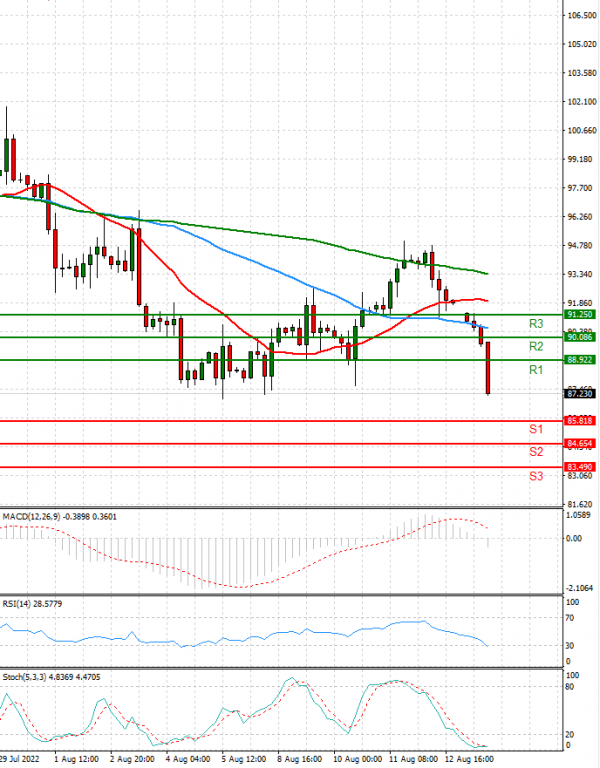Click the 106.500 price axis label

point(580,16)
